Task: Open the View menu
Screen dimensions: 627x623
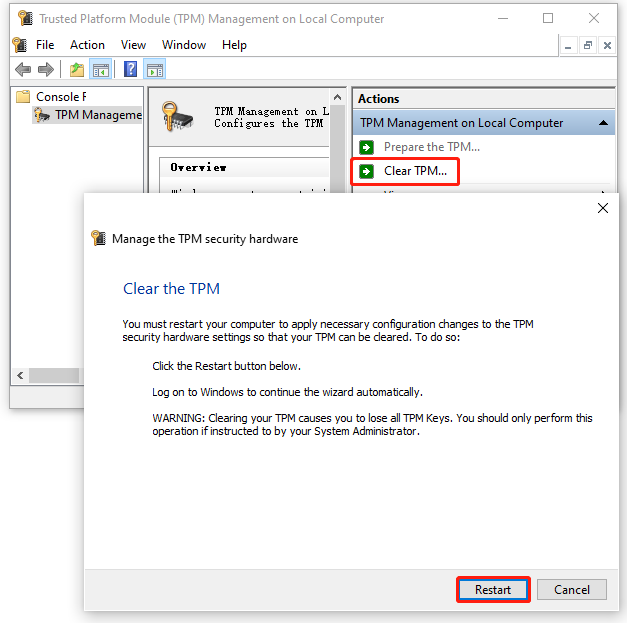Action: [133, 45]
